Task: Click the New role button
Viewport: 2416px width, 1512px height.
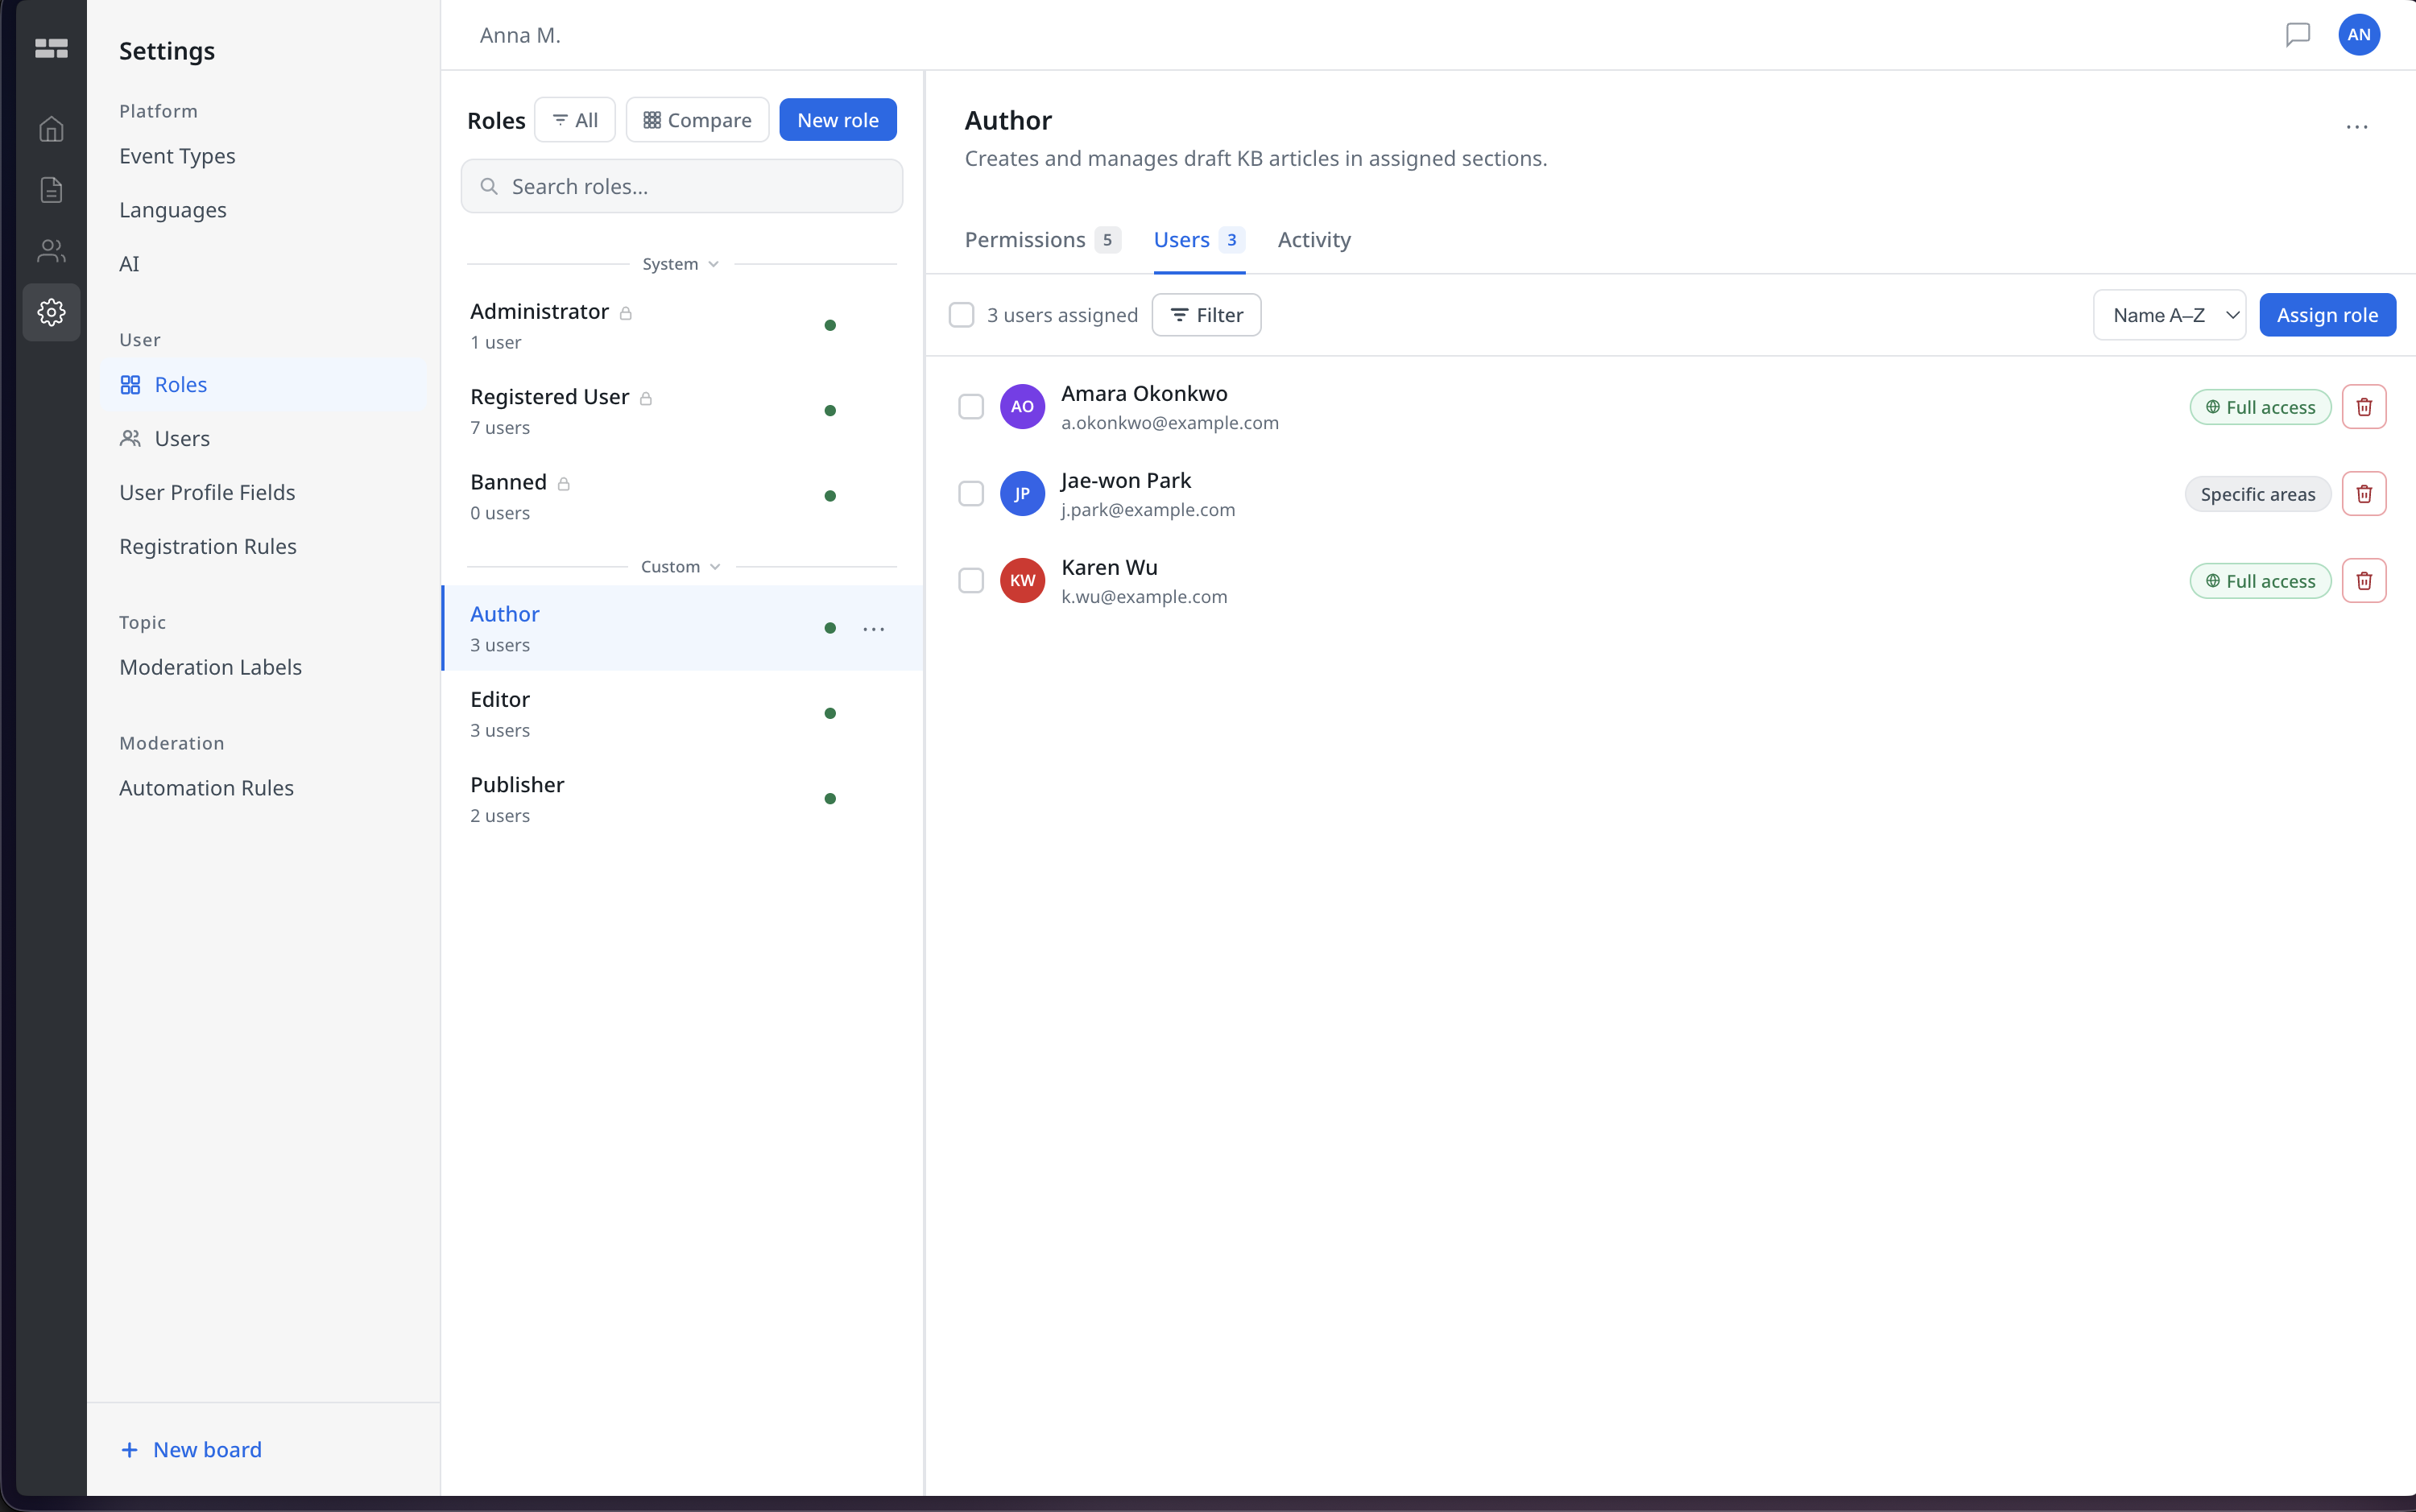Action: 838,120
